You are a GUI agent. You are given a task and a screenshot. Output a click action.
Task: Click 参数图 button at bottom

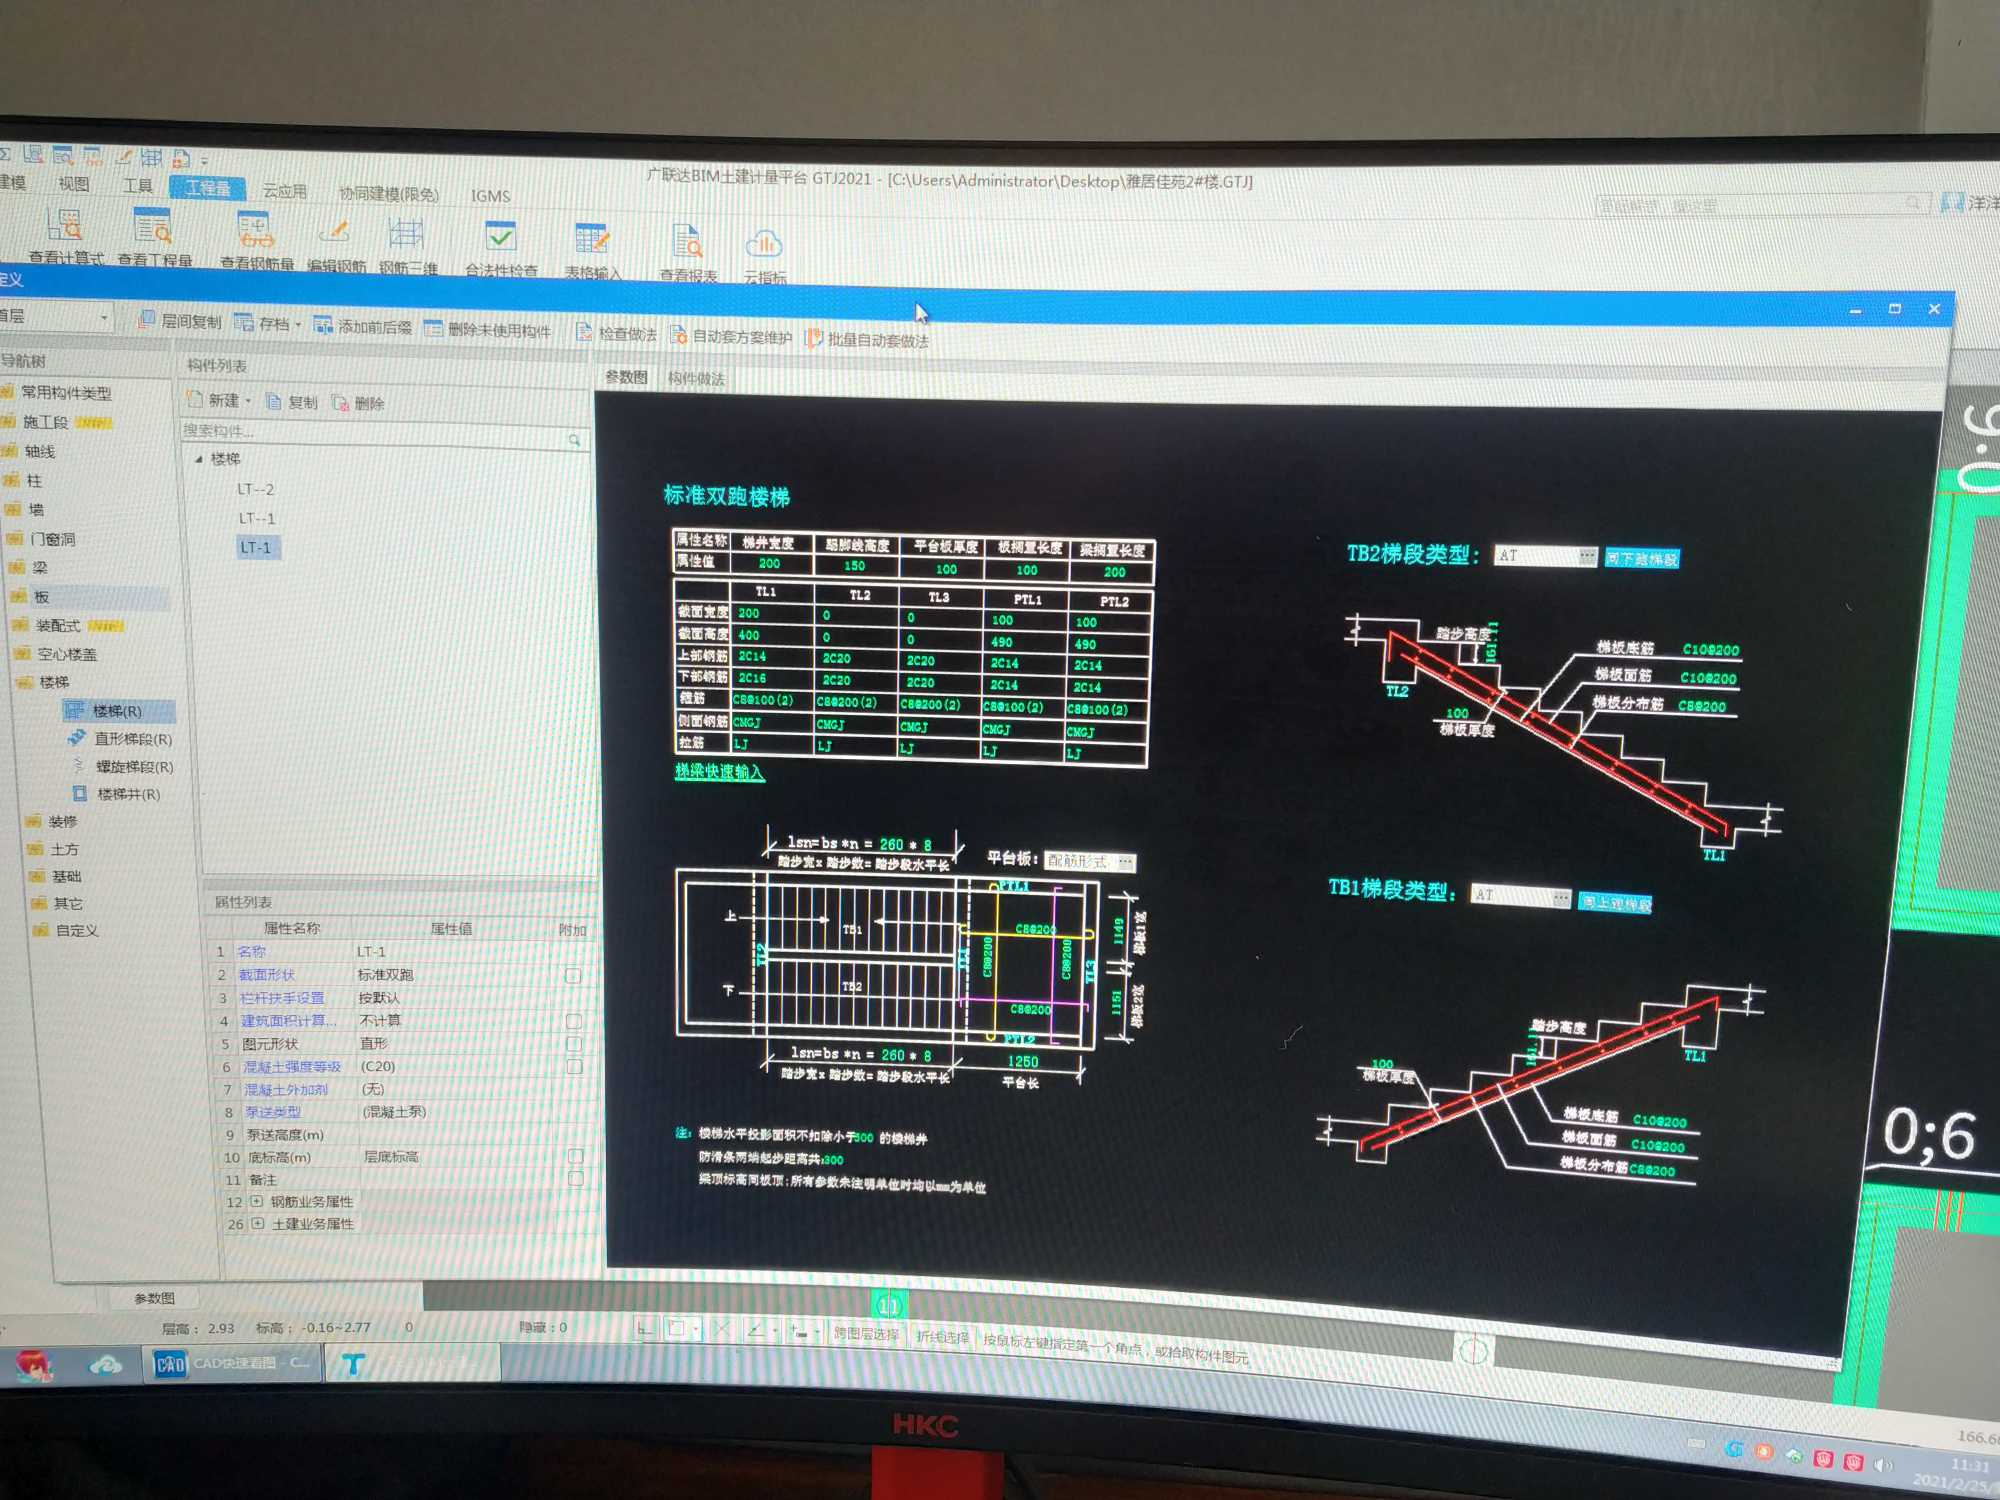coord(154,1298)
